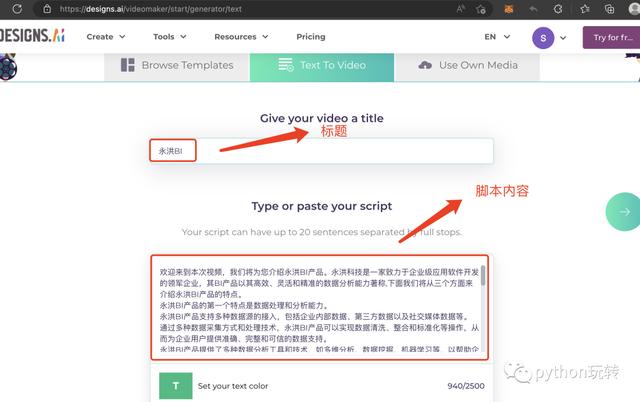
Task: Open the purple S user avatar
Action: (543, 38)
